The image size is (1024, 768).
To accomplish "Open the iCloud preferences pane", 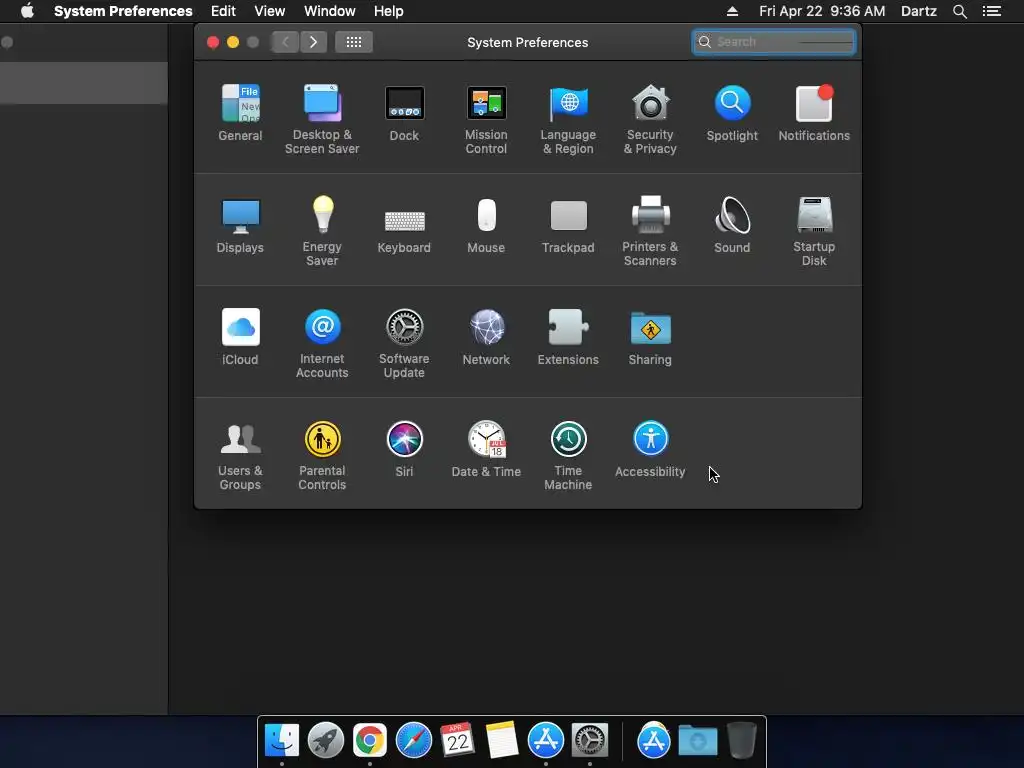I will click(x=240, y=336).
